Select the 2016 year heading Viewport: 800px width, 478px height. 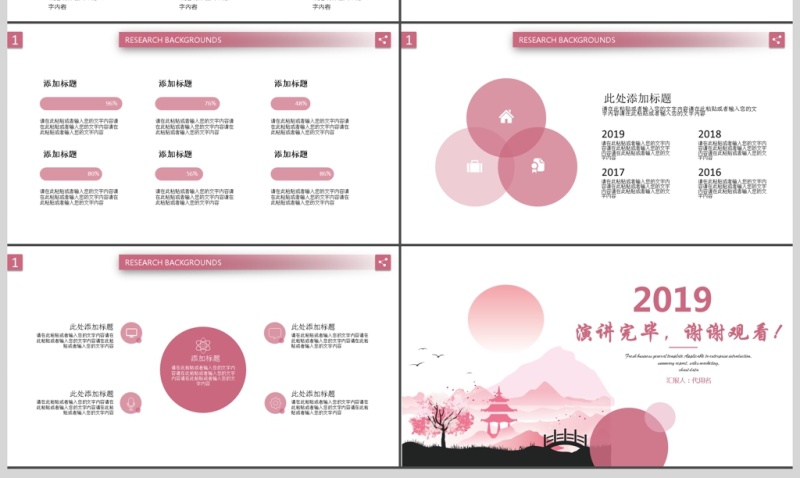(x=710, y=172)
